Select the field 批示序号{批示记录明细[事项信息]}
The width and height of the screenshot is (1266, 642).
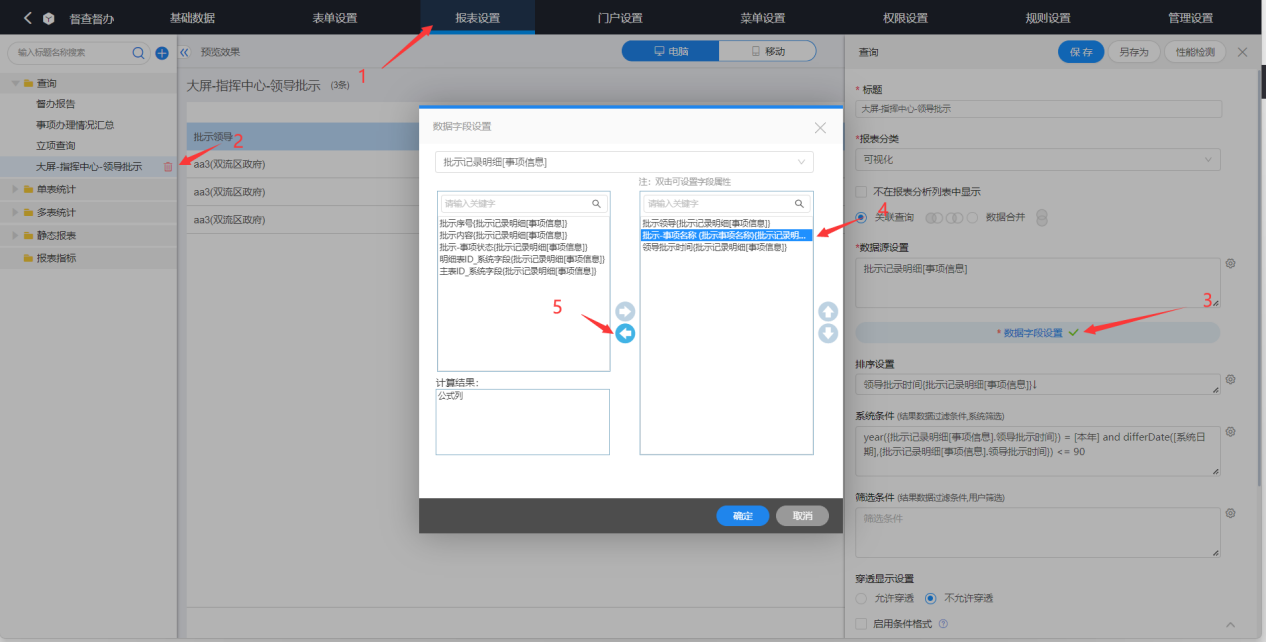(503, 223)
